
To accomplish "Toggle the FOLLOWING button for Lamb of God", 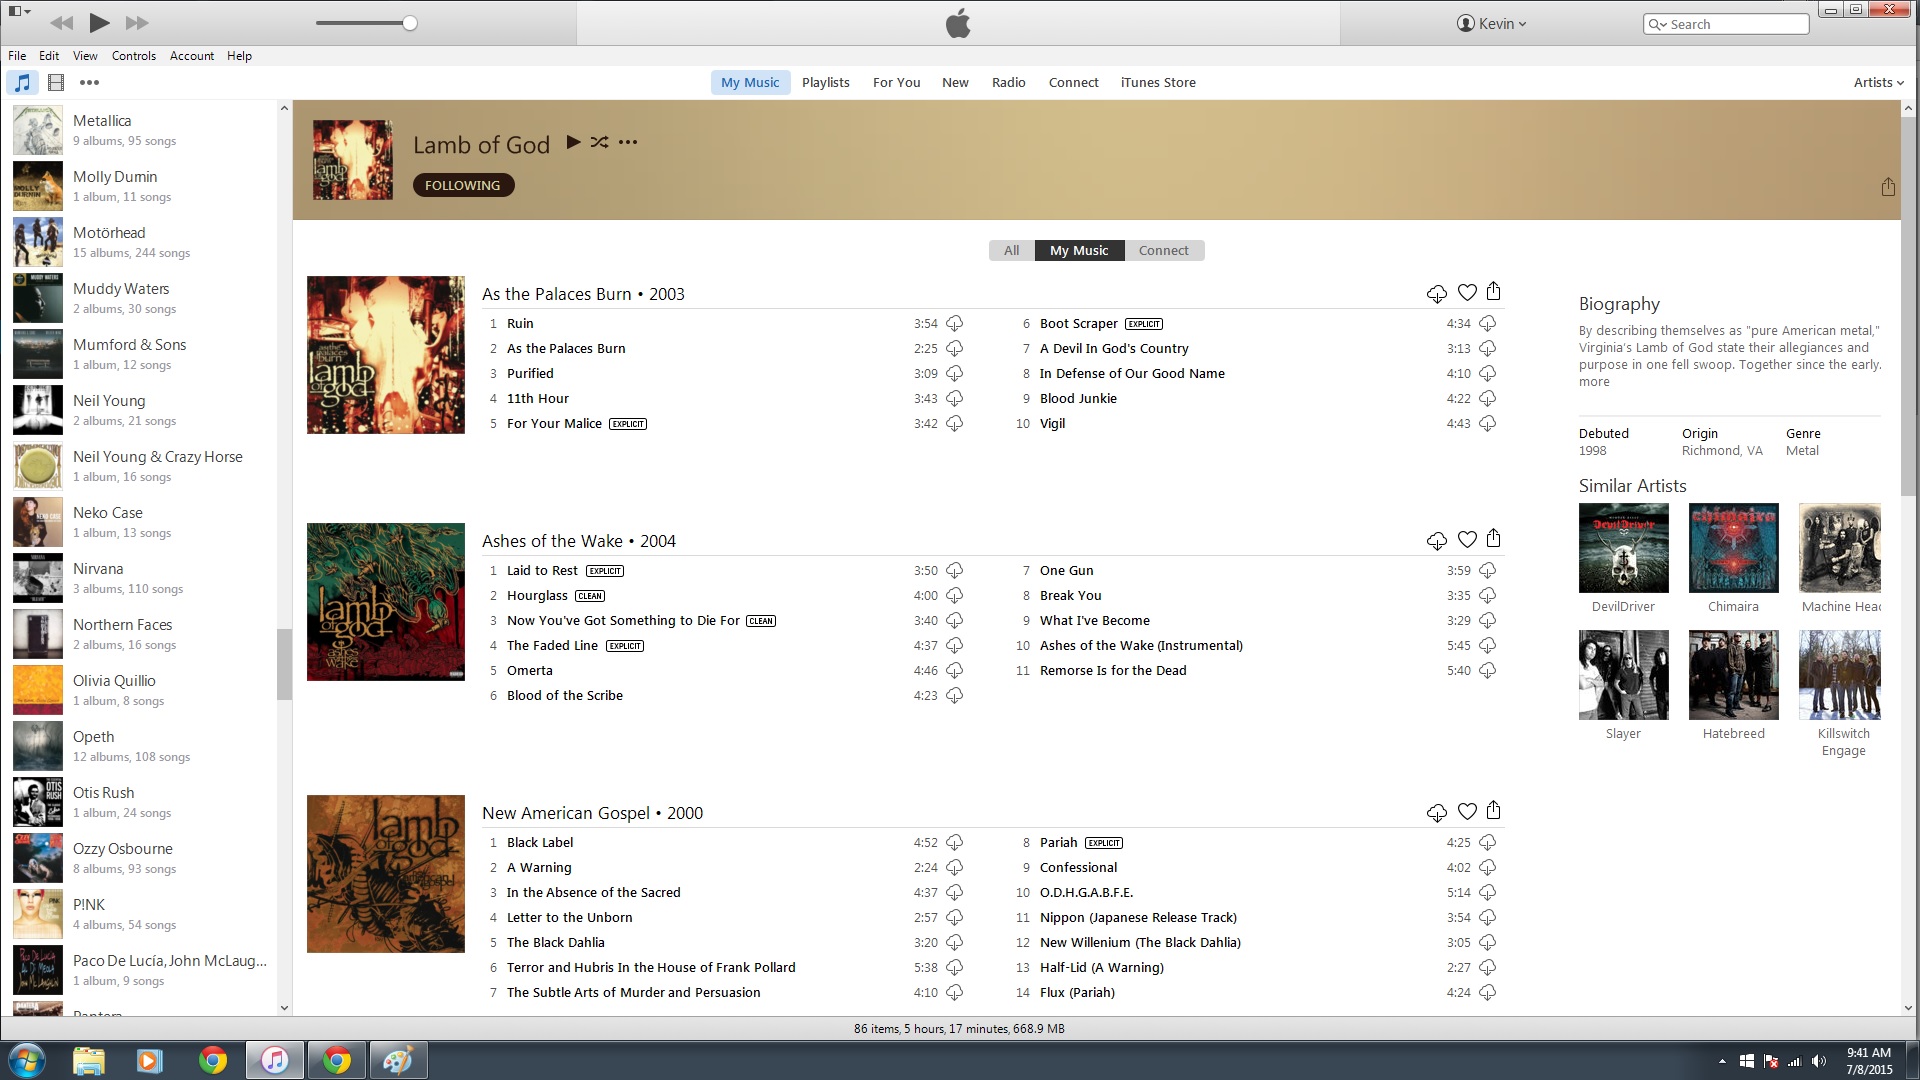I will 463,185.
